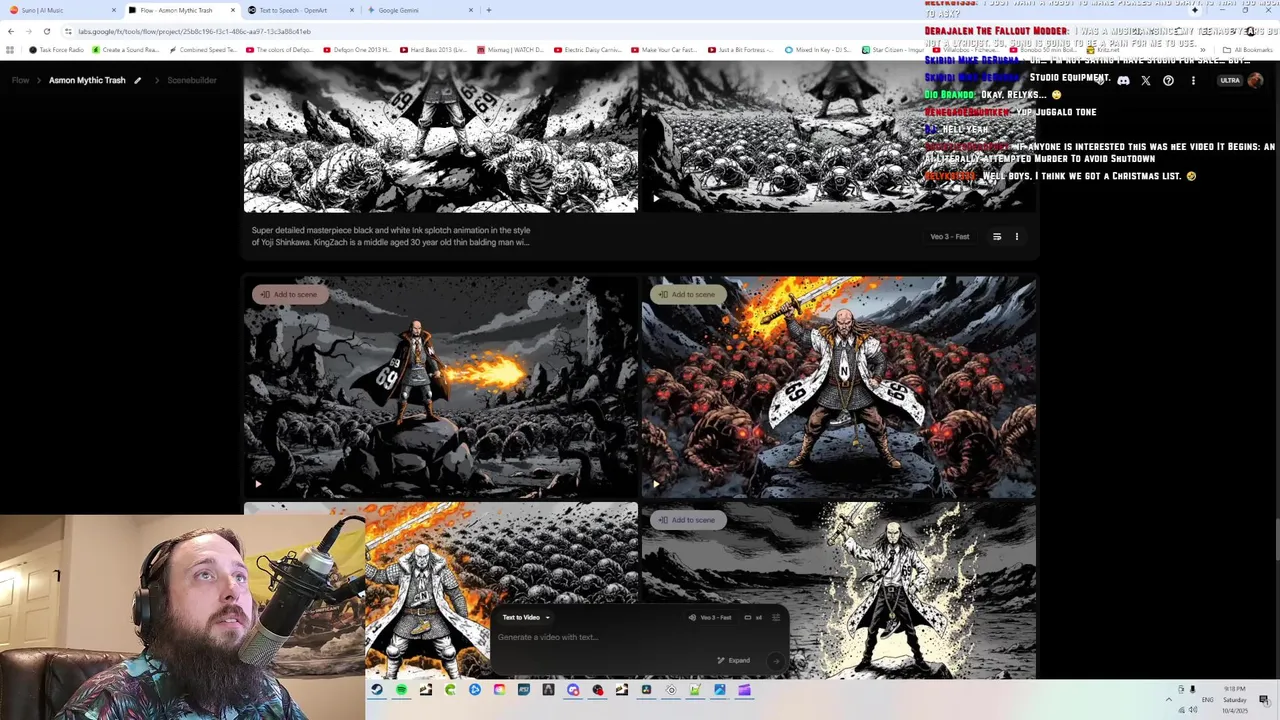Open Just a Bit Fortress bookmark
The height and width of the screenshot is (720, 1280).
[742, 50]
